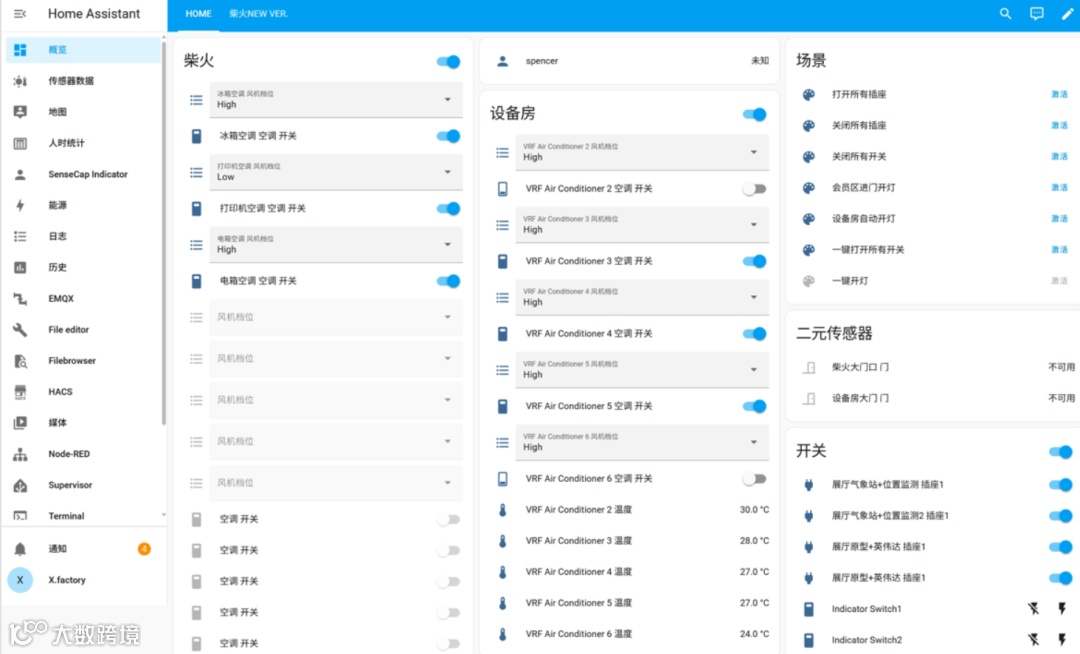Viewport: 1080px width, 654px height.
Task: Activate the 关闭所有开关 scene
Action: pyautogui.click(x=1059, y=156)
